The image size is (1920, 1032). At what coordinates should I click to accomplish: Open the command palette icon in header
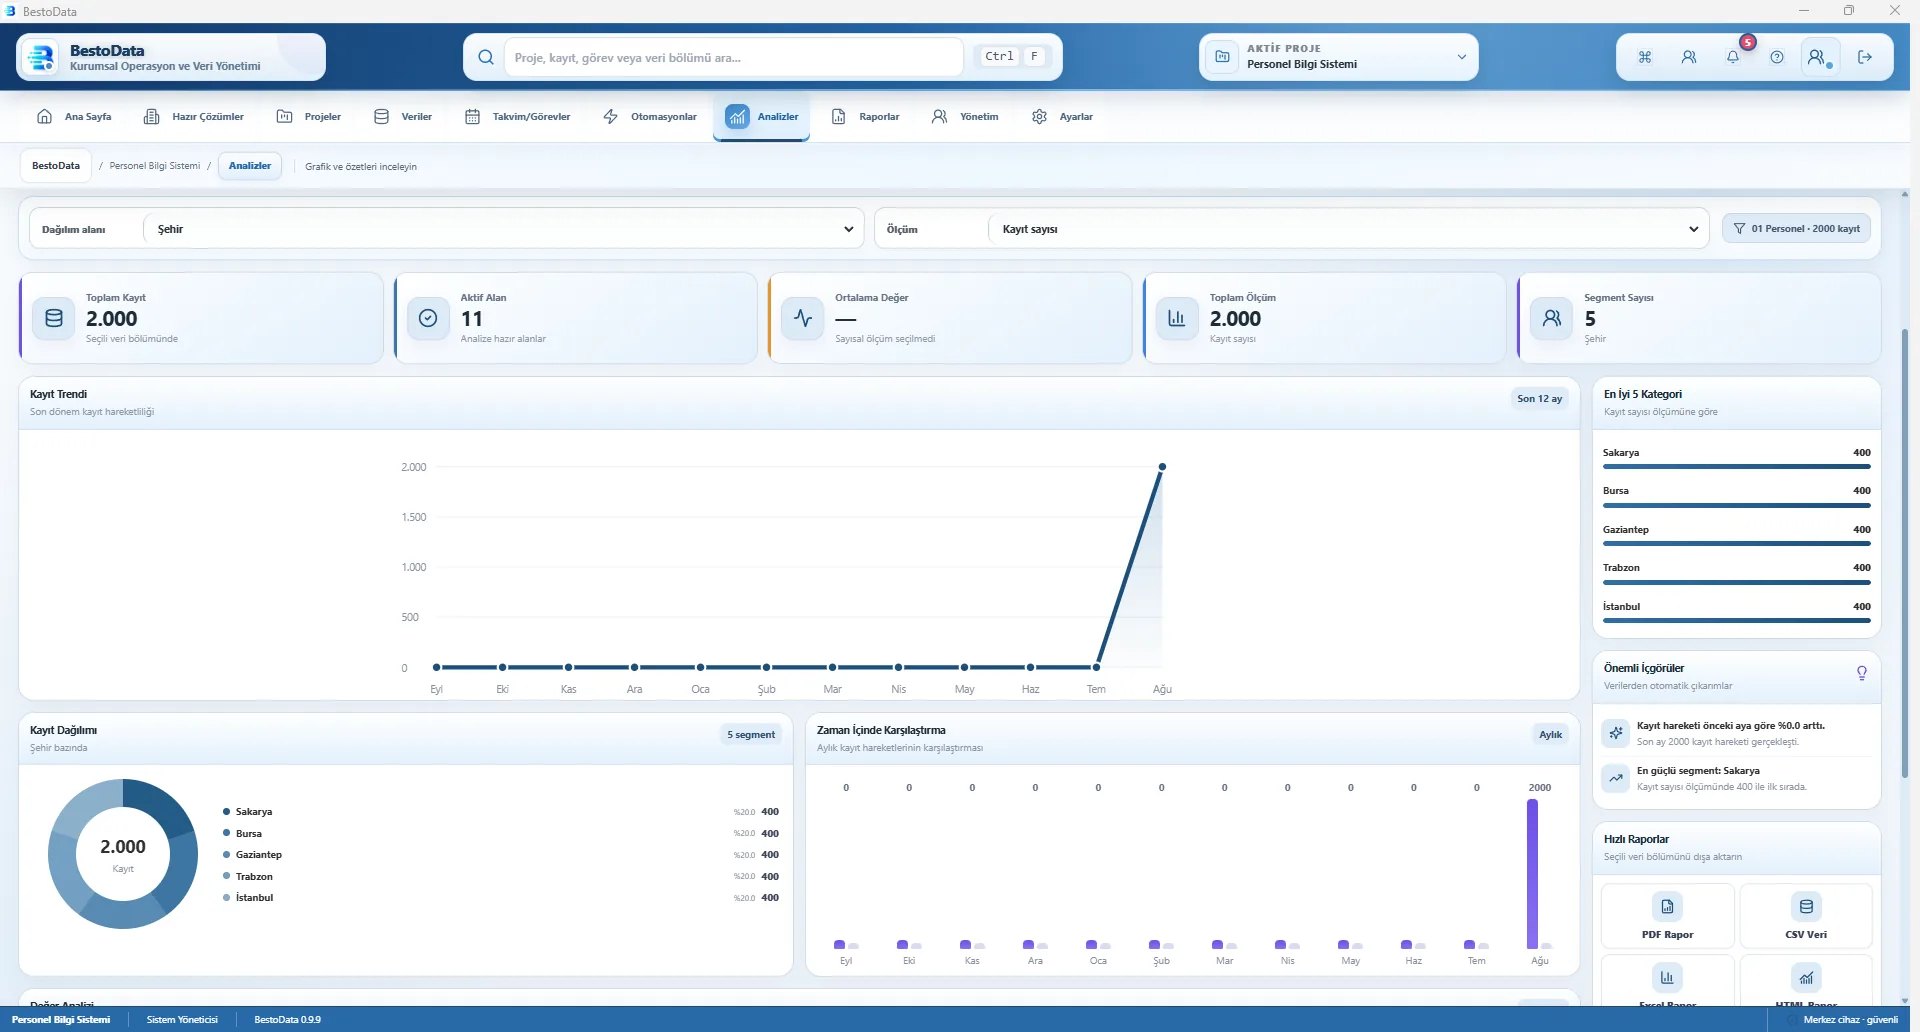click(x=1645, y=57)
